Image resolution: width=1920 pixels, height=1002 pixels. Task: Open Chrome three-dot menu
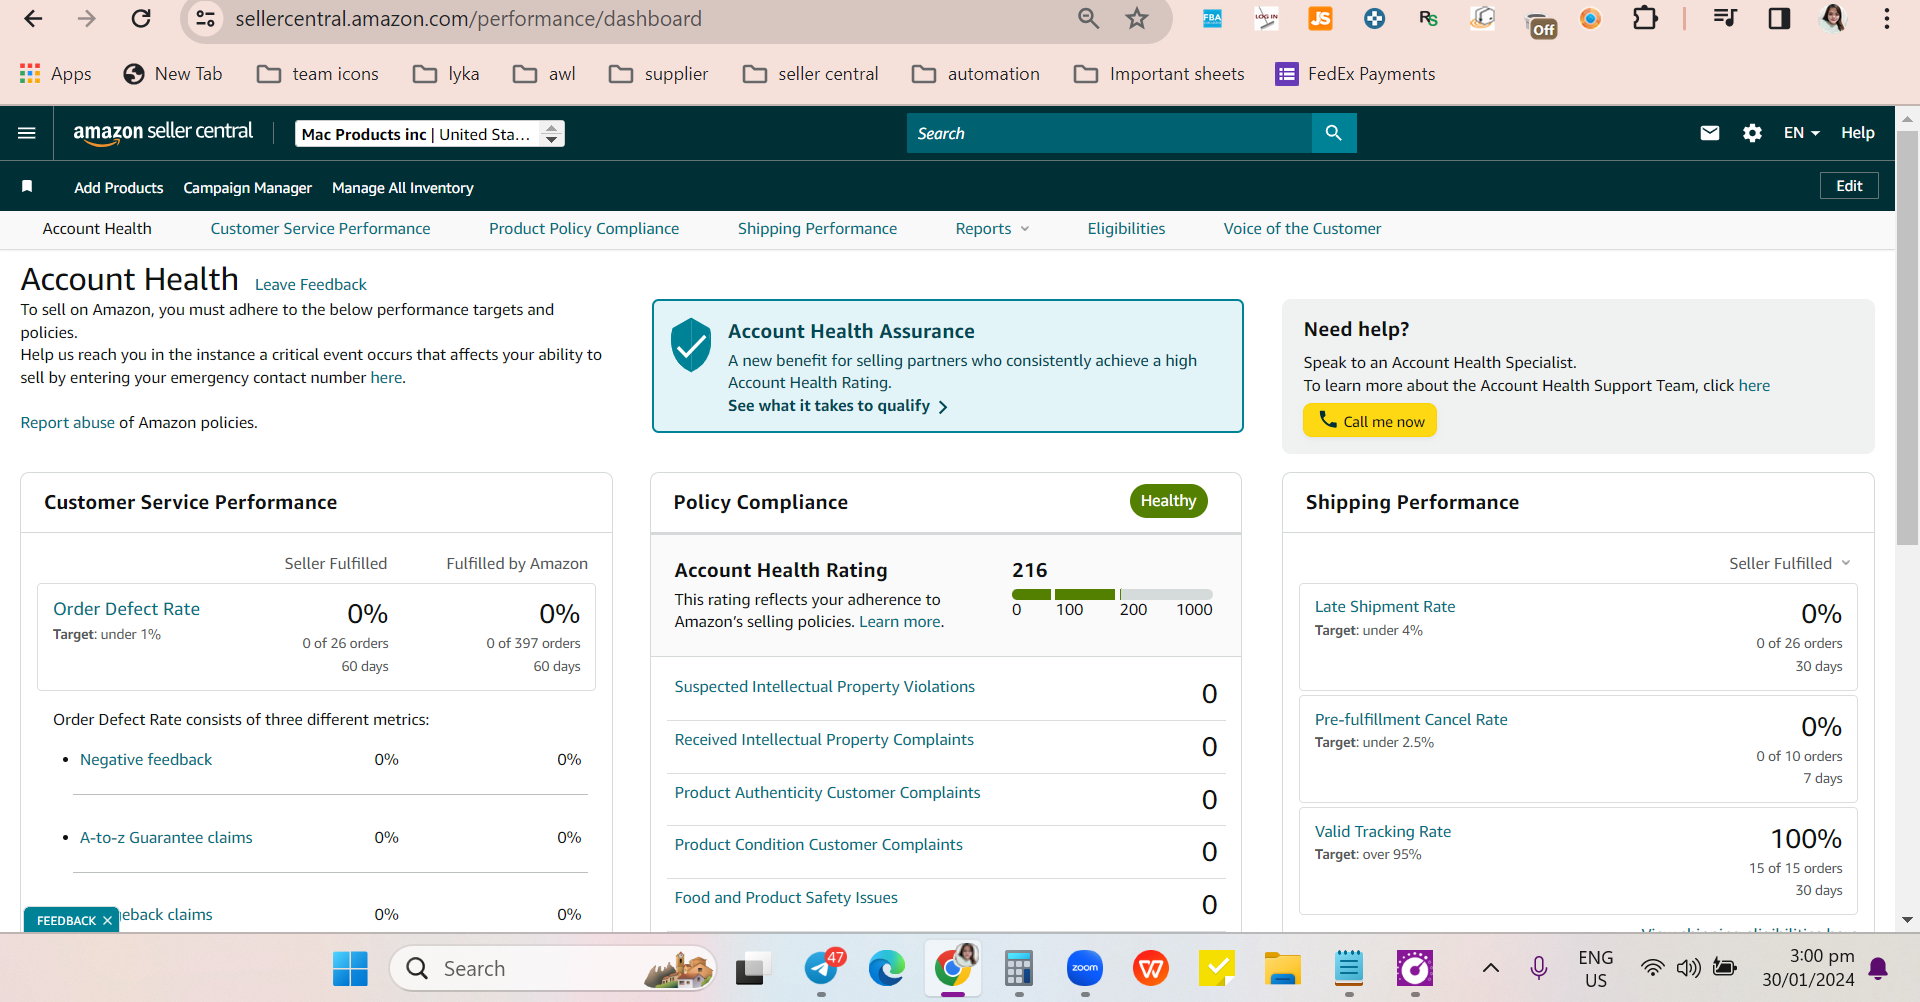(1887, 19)
